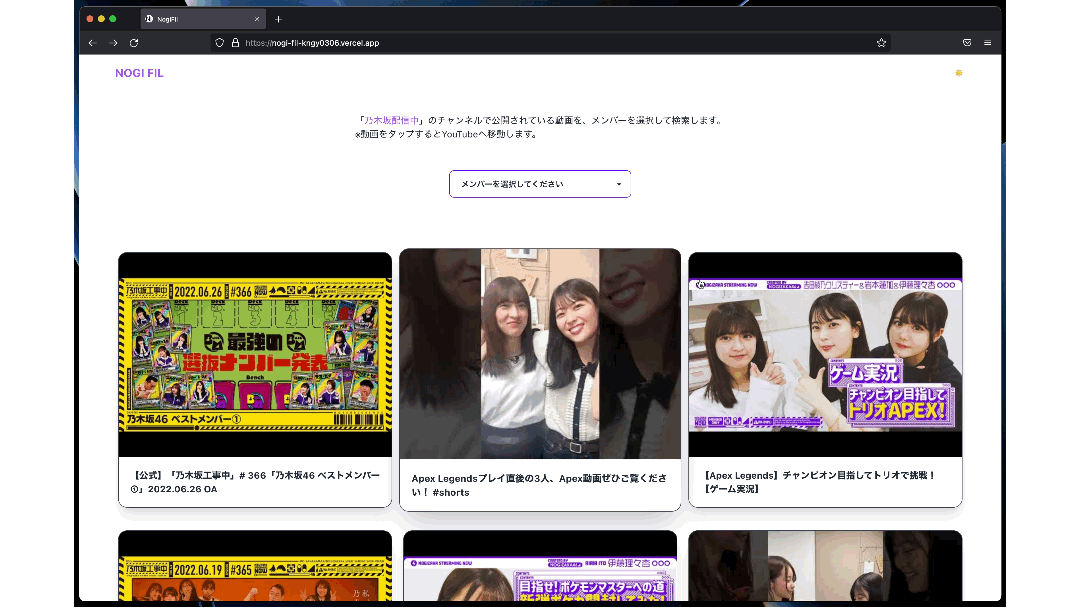Go forward with the browser forward arrow
This screenshot has width=1080, height=608.
click(x=114, y=43)
